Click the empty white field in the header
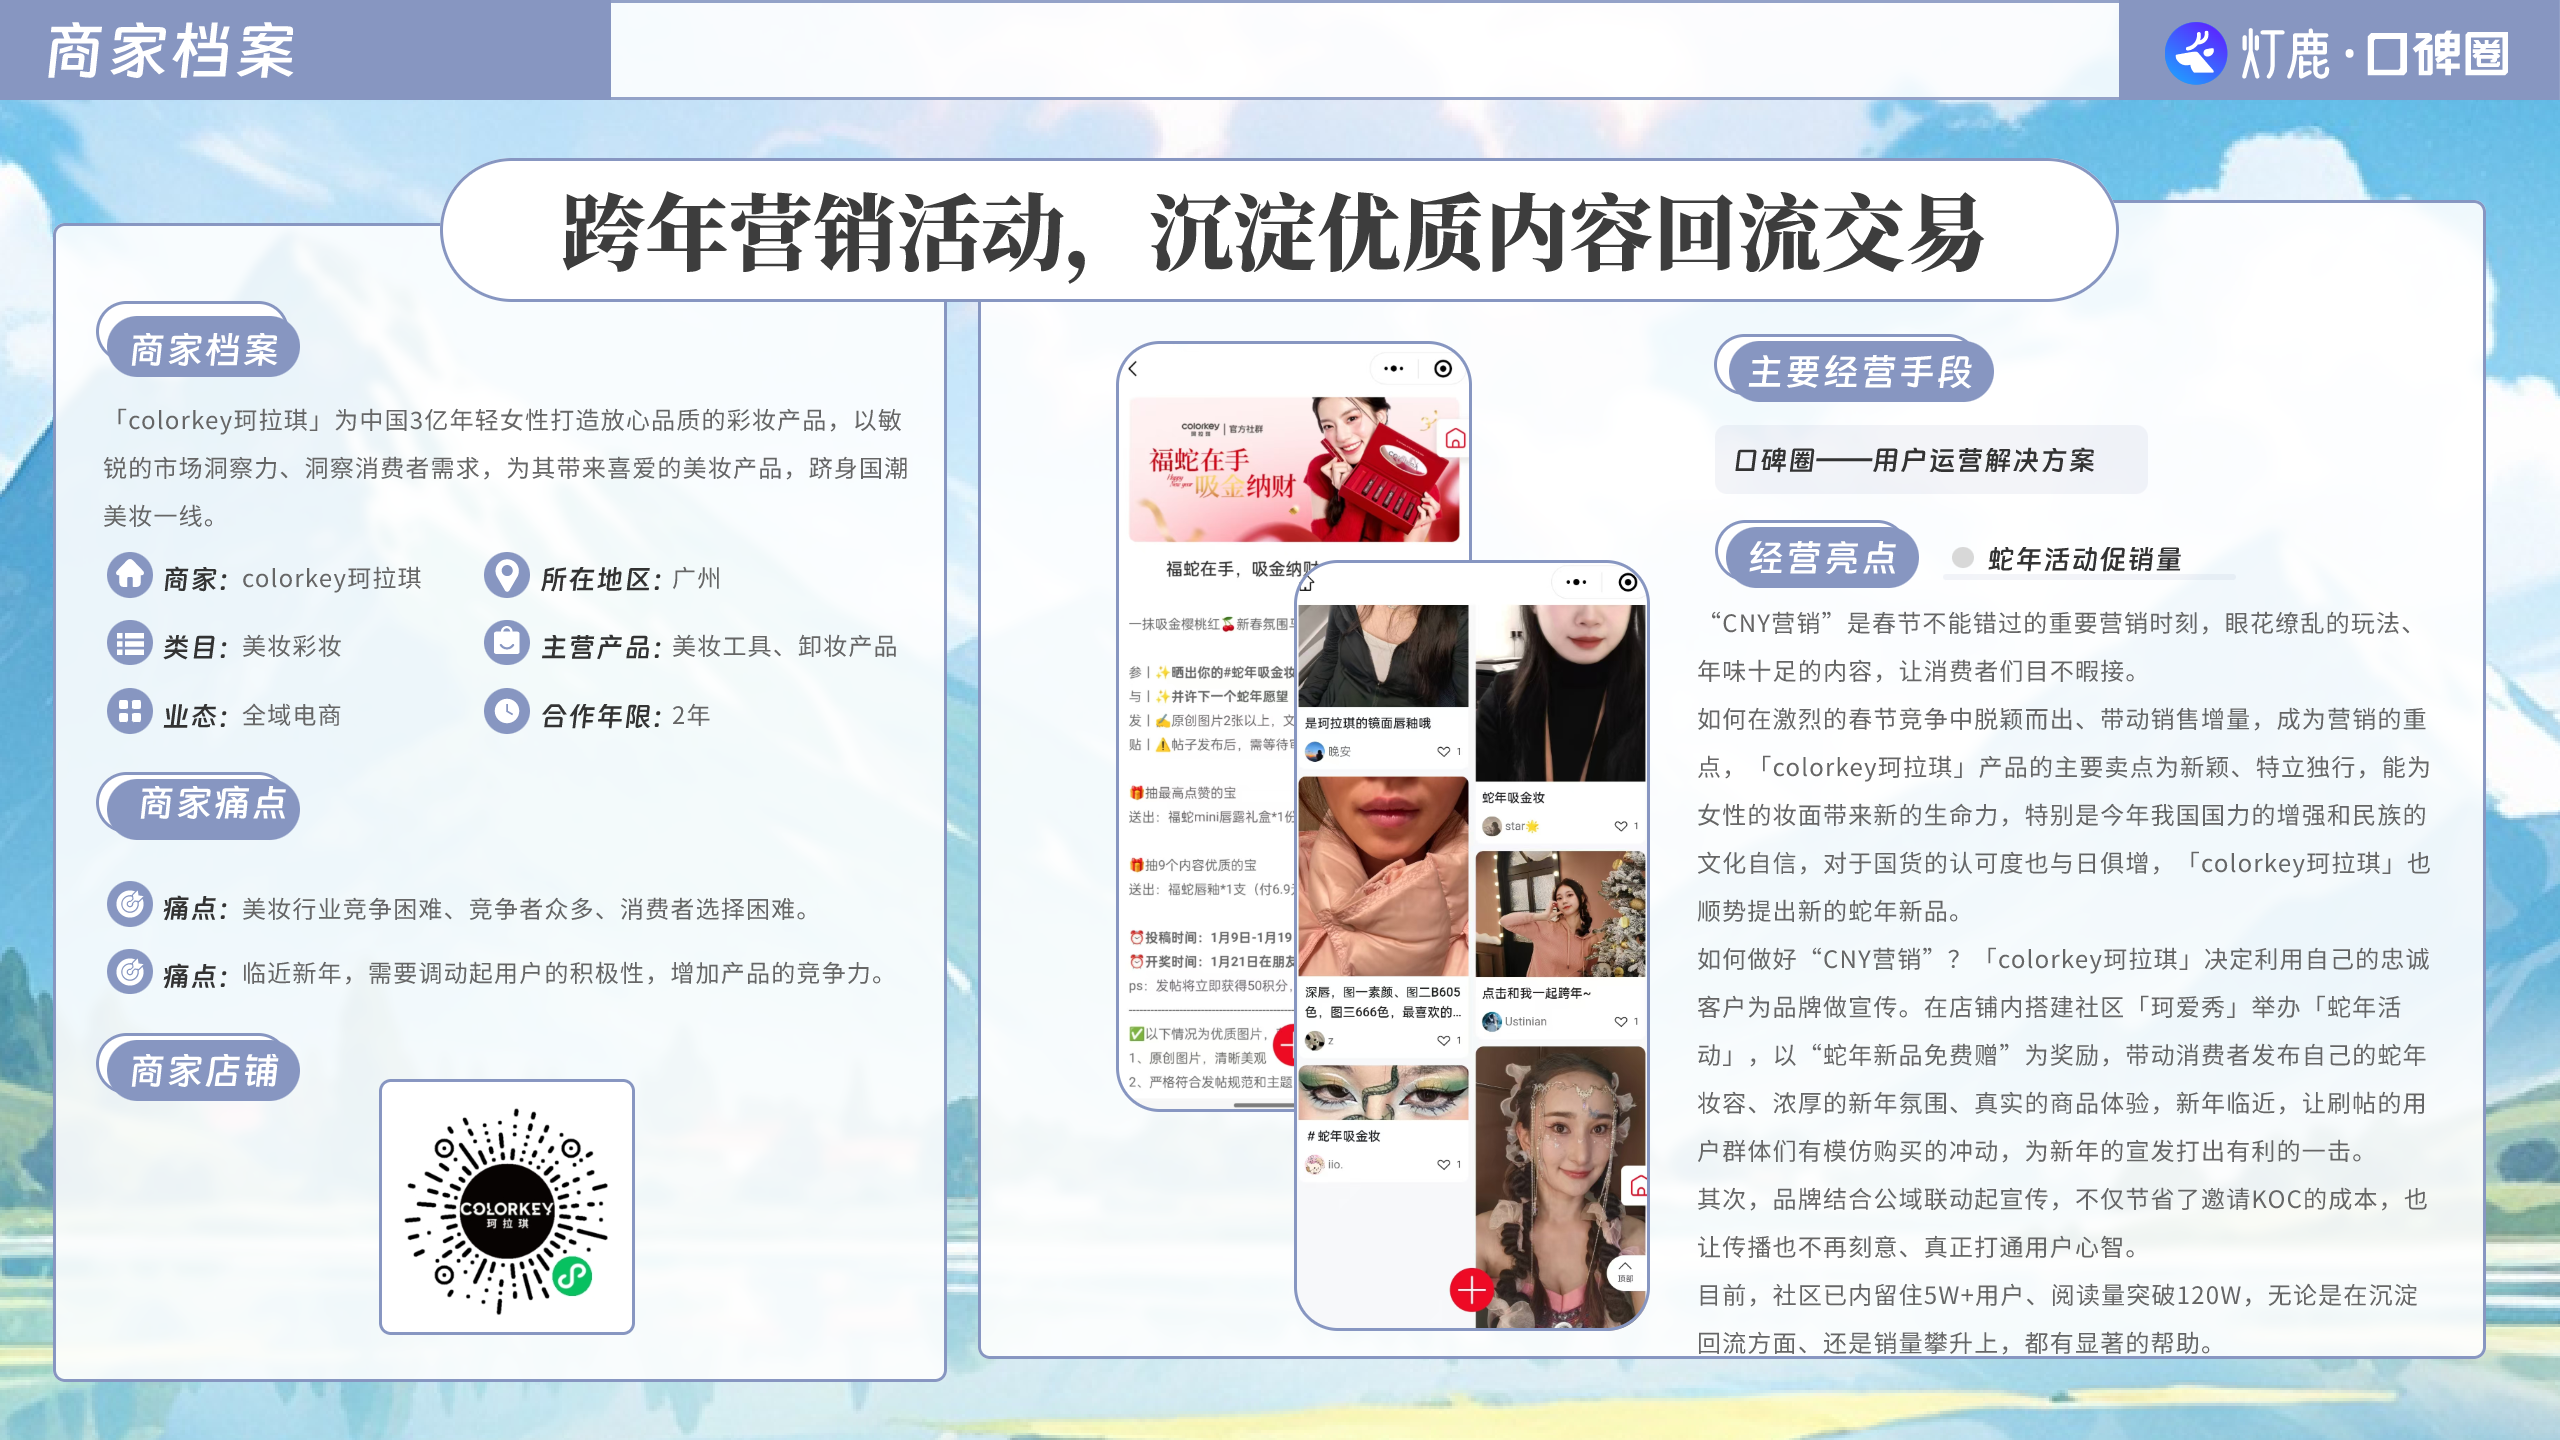This screenshot has width=2560, height=1440. coord(1364,50)
